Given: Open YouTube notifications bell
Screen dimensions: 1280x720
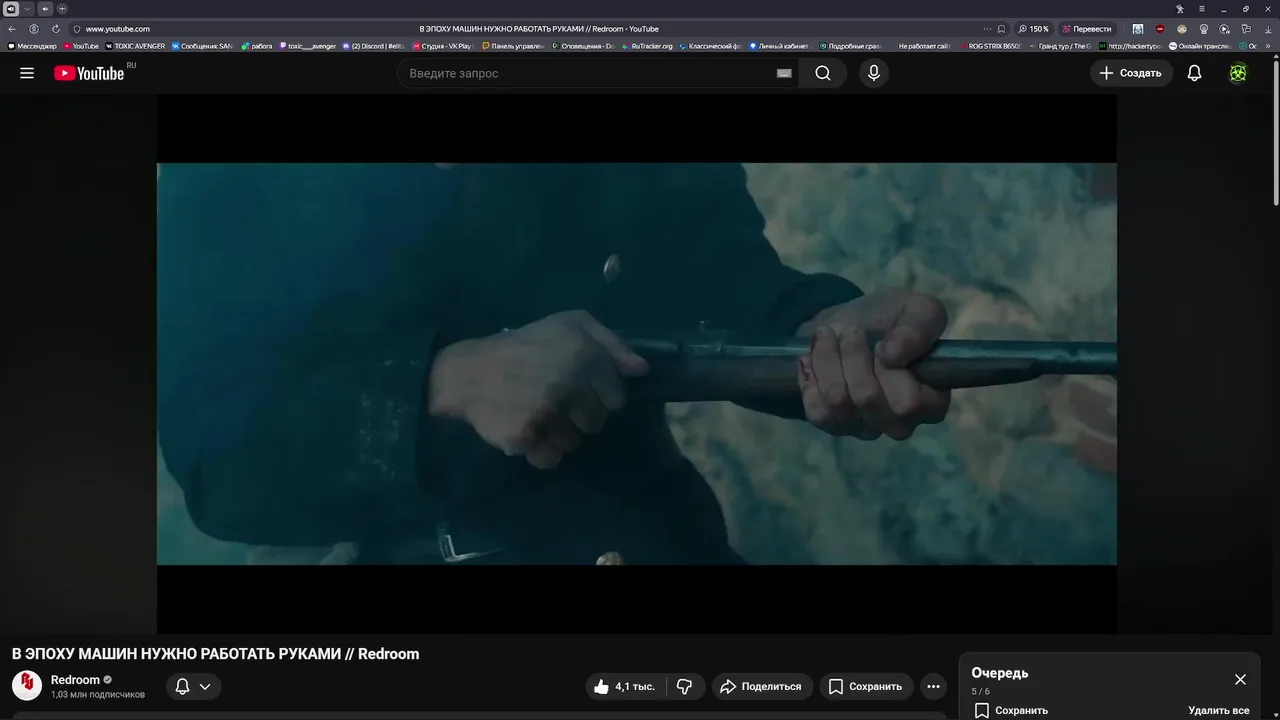Looking at the screenshot, I should [x=1194, y=73].
